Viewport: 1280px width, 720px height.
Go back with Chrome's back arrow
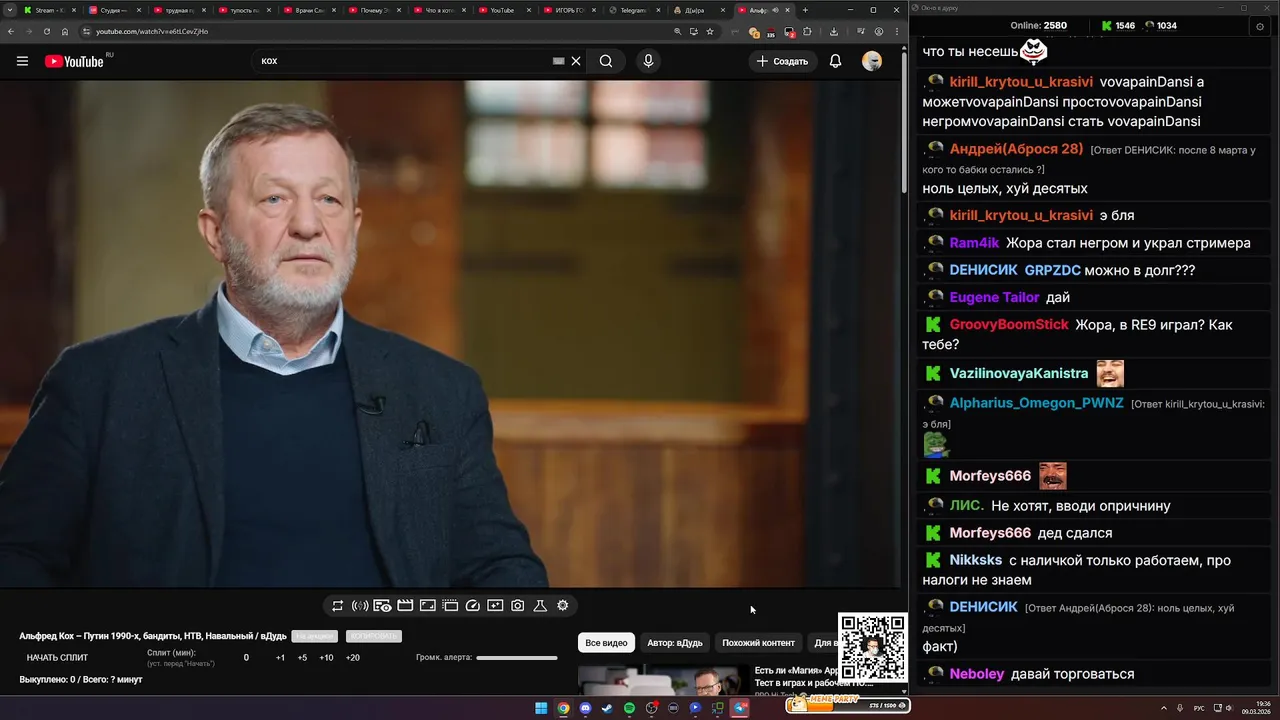pyautogui.click(x=10, y=31)
